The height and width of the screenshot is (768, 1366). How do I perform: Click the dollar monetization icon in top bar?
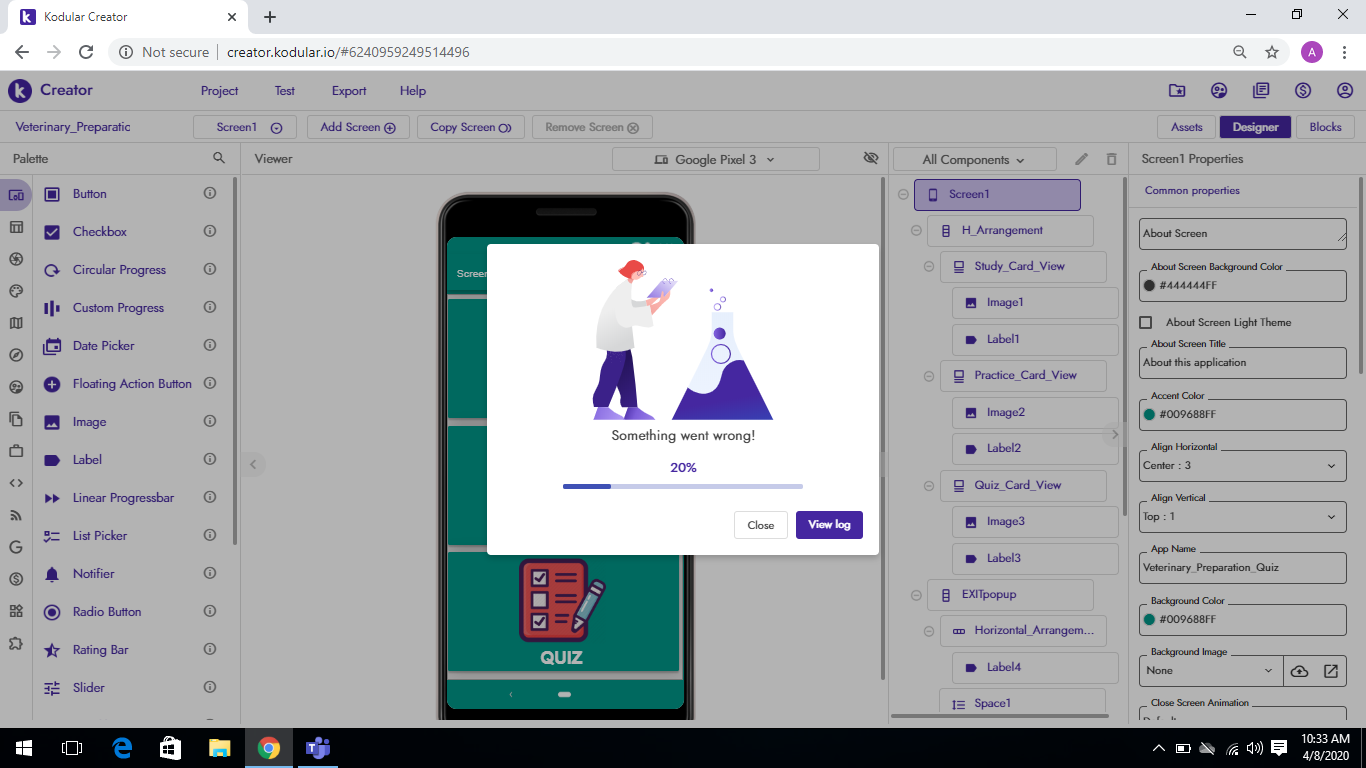tap(1302, 90)
